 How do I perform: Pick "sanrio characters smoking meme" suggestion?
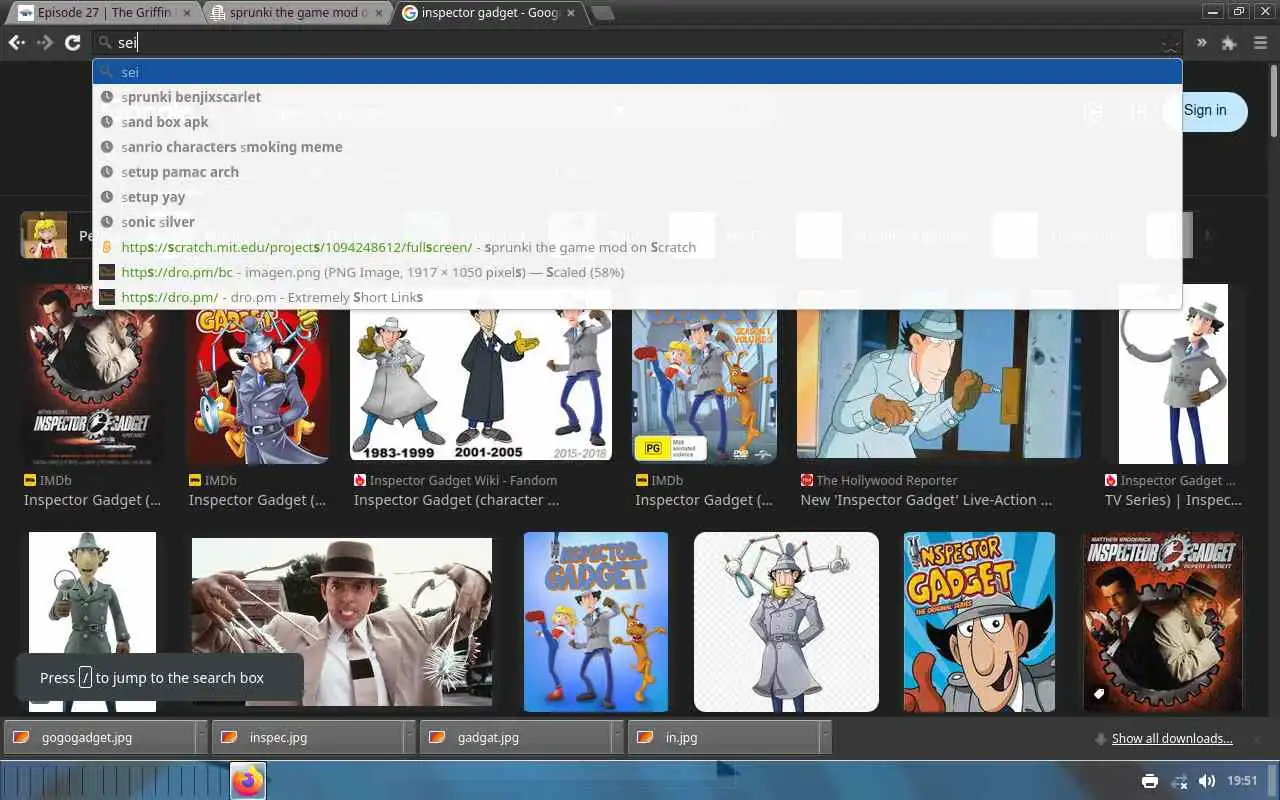coord(637,147)
